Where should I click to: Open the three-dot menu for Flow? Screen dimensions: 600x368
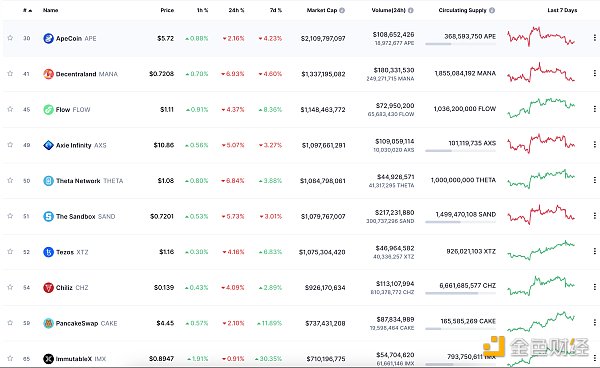[594, 109]
